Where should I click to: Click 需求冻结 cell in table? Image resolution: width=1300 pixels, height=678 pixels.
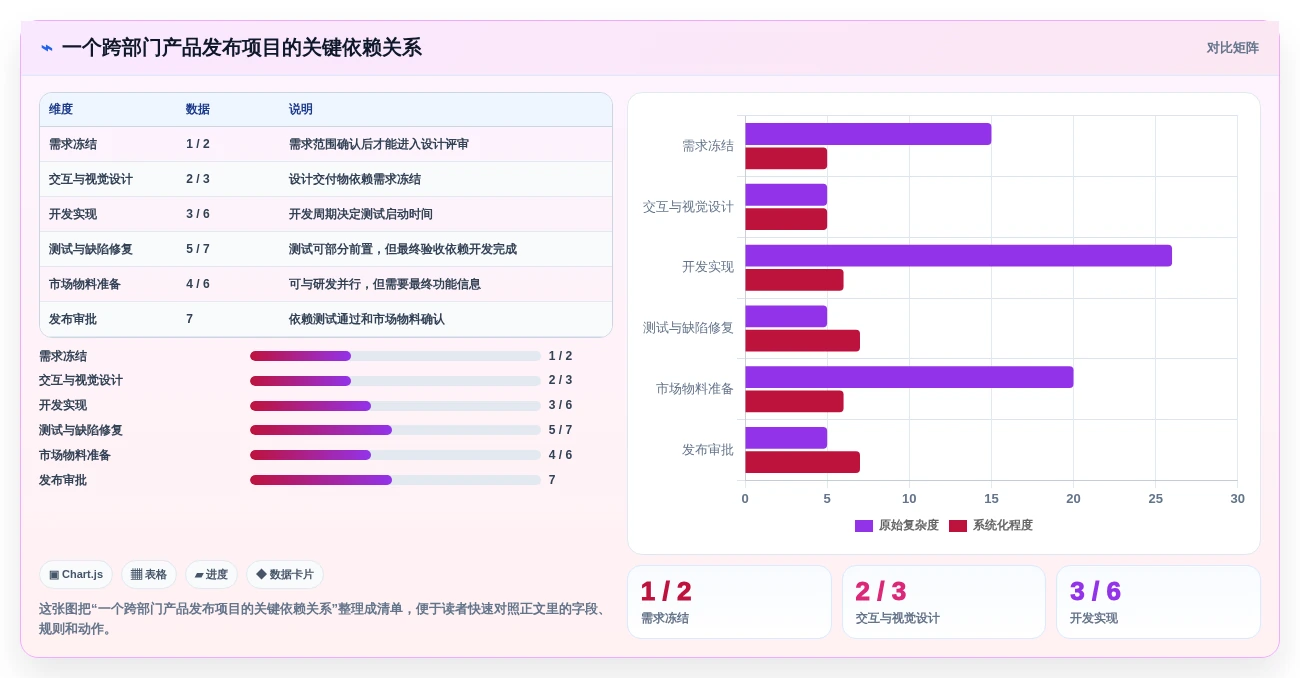[73, 145]
